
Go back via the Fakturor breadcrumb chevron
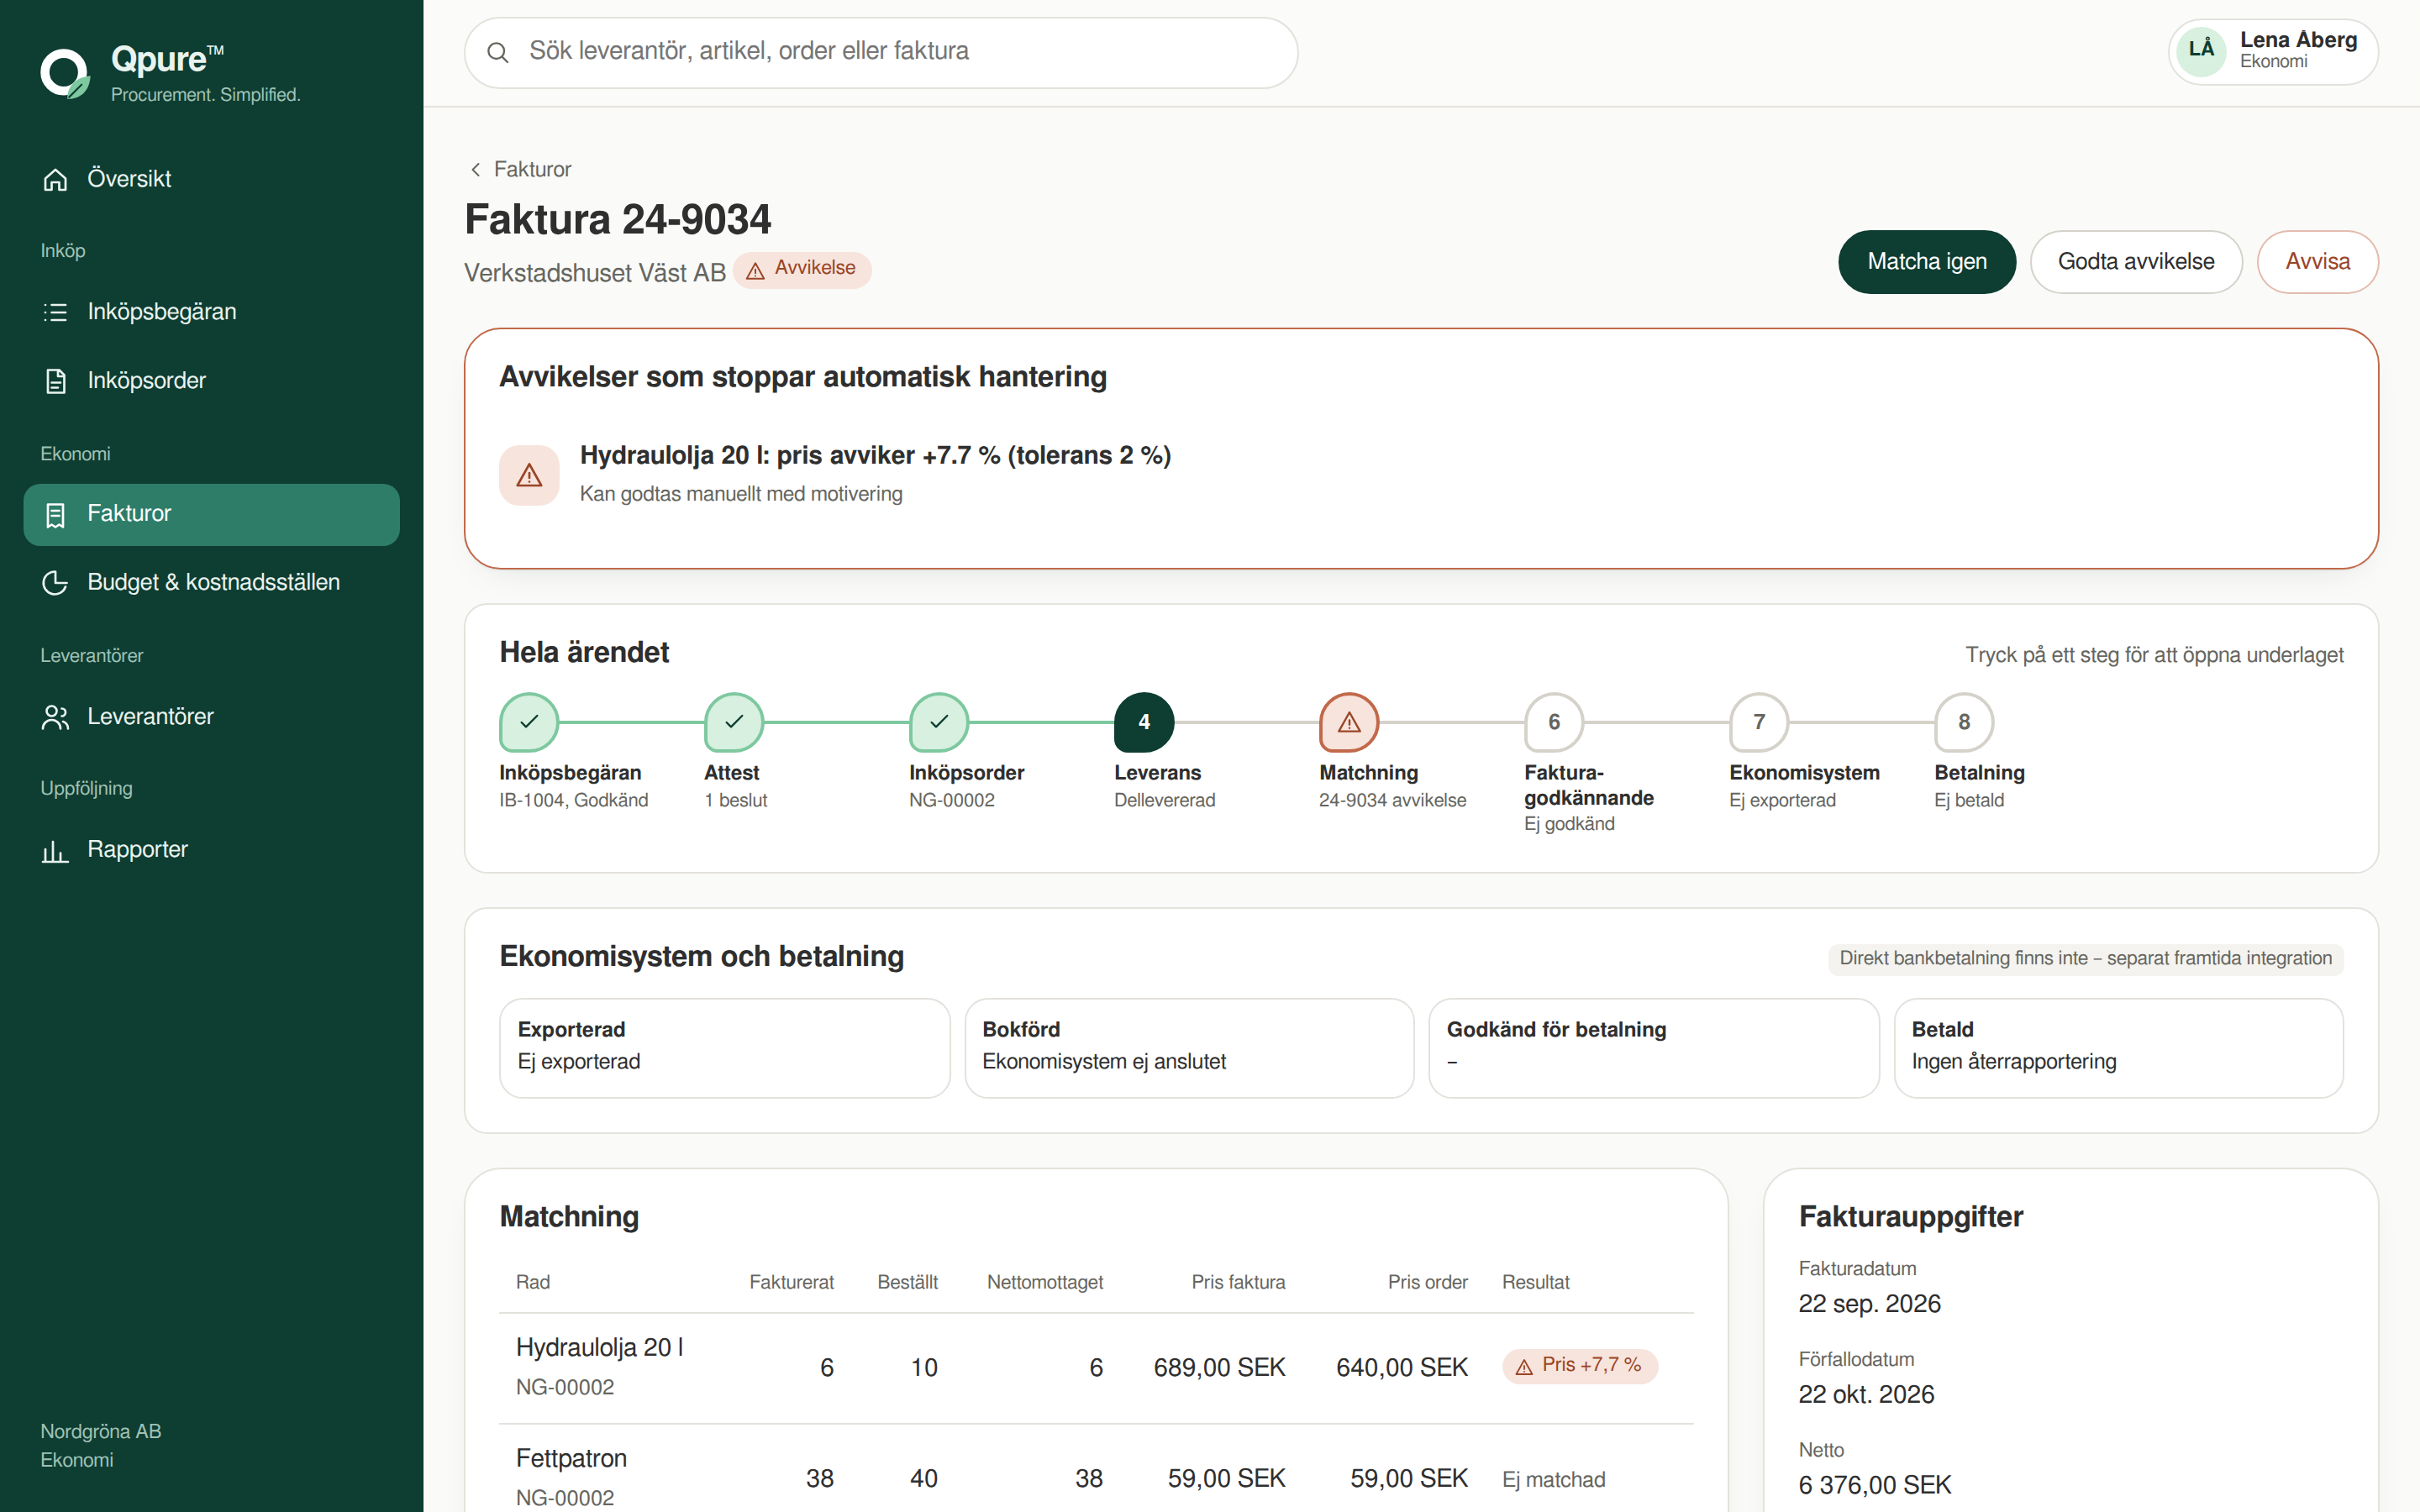tap(476, 169)
